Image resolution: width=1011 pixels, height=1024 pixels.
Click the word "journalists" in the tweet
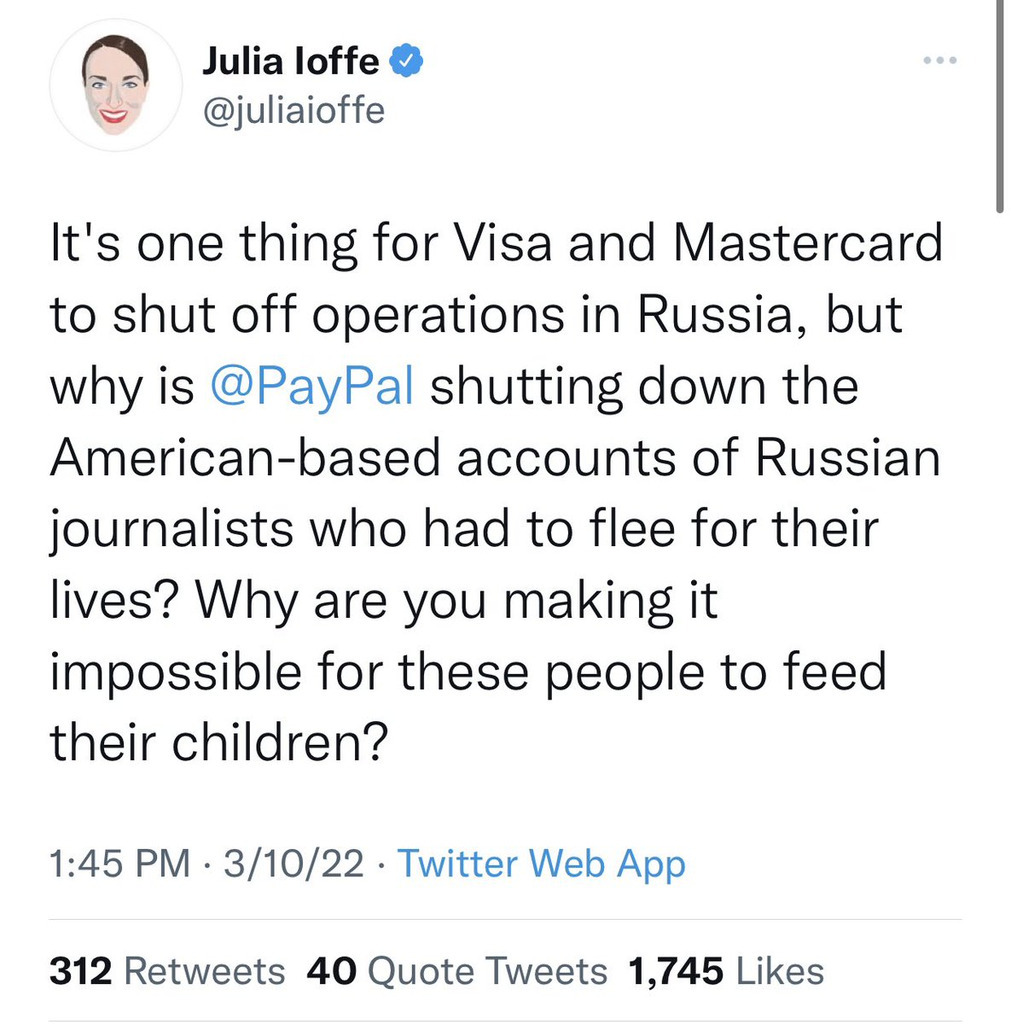coord(173,530)
